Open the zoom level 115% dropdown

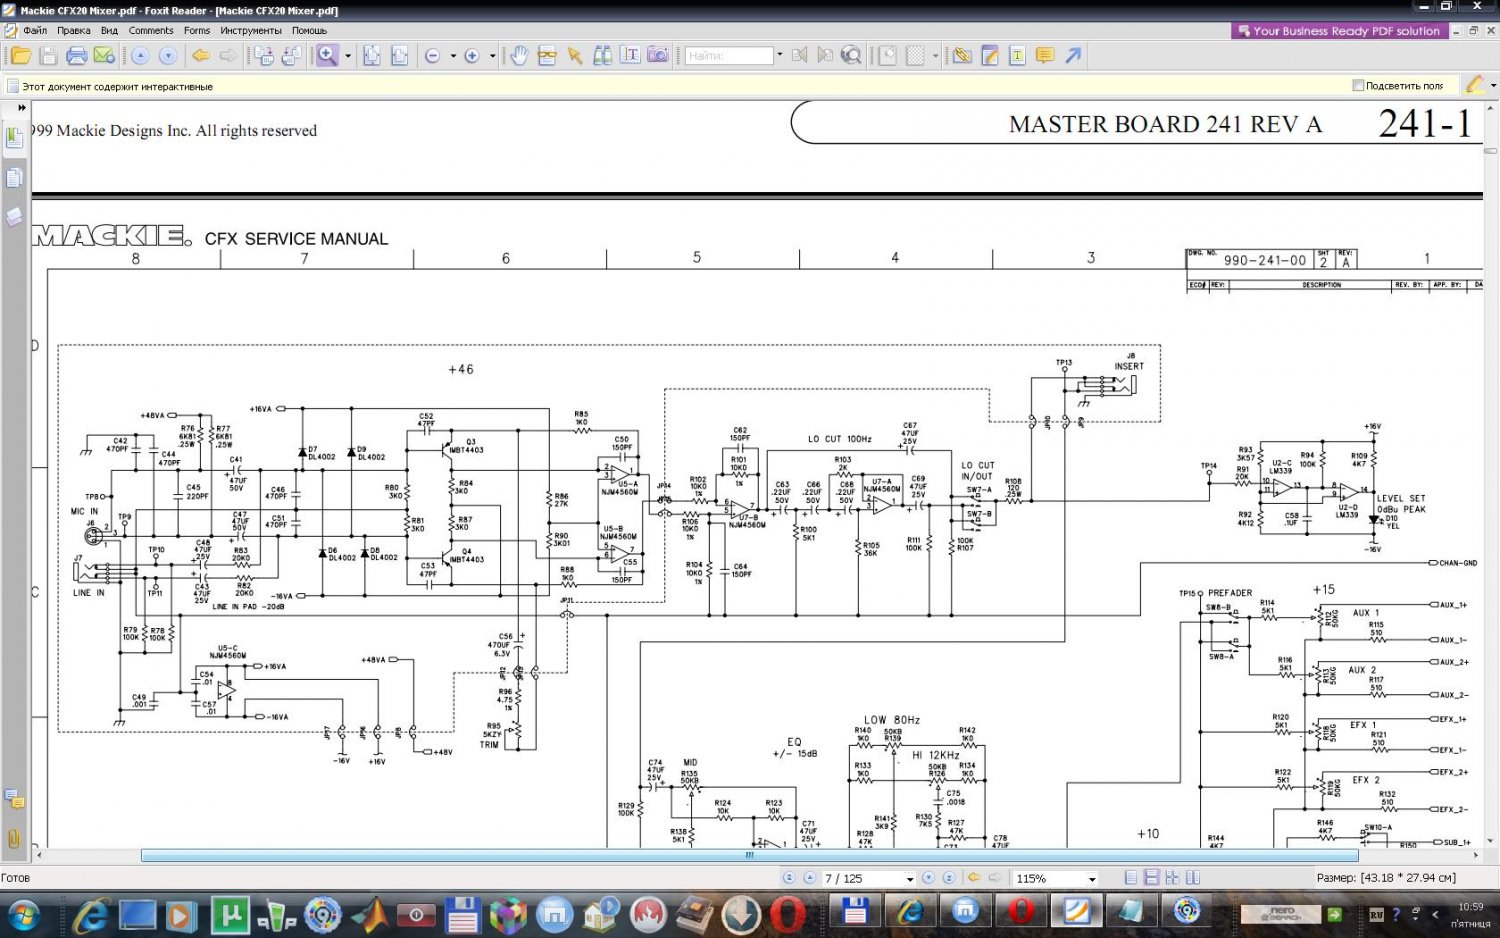(x=1092, y=878)
